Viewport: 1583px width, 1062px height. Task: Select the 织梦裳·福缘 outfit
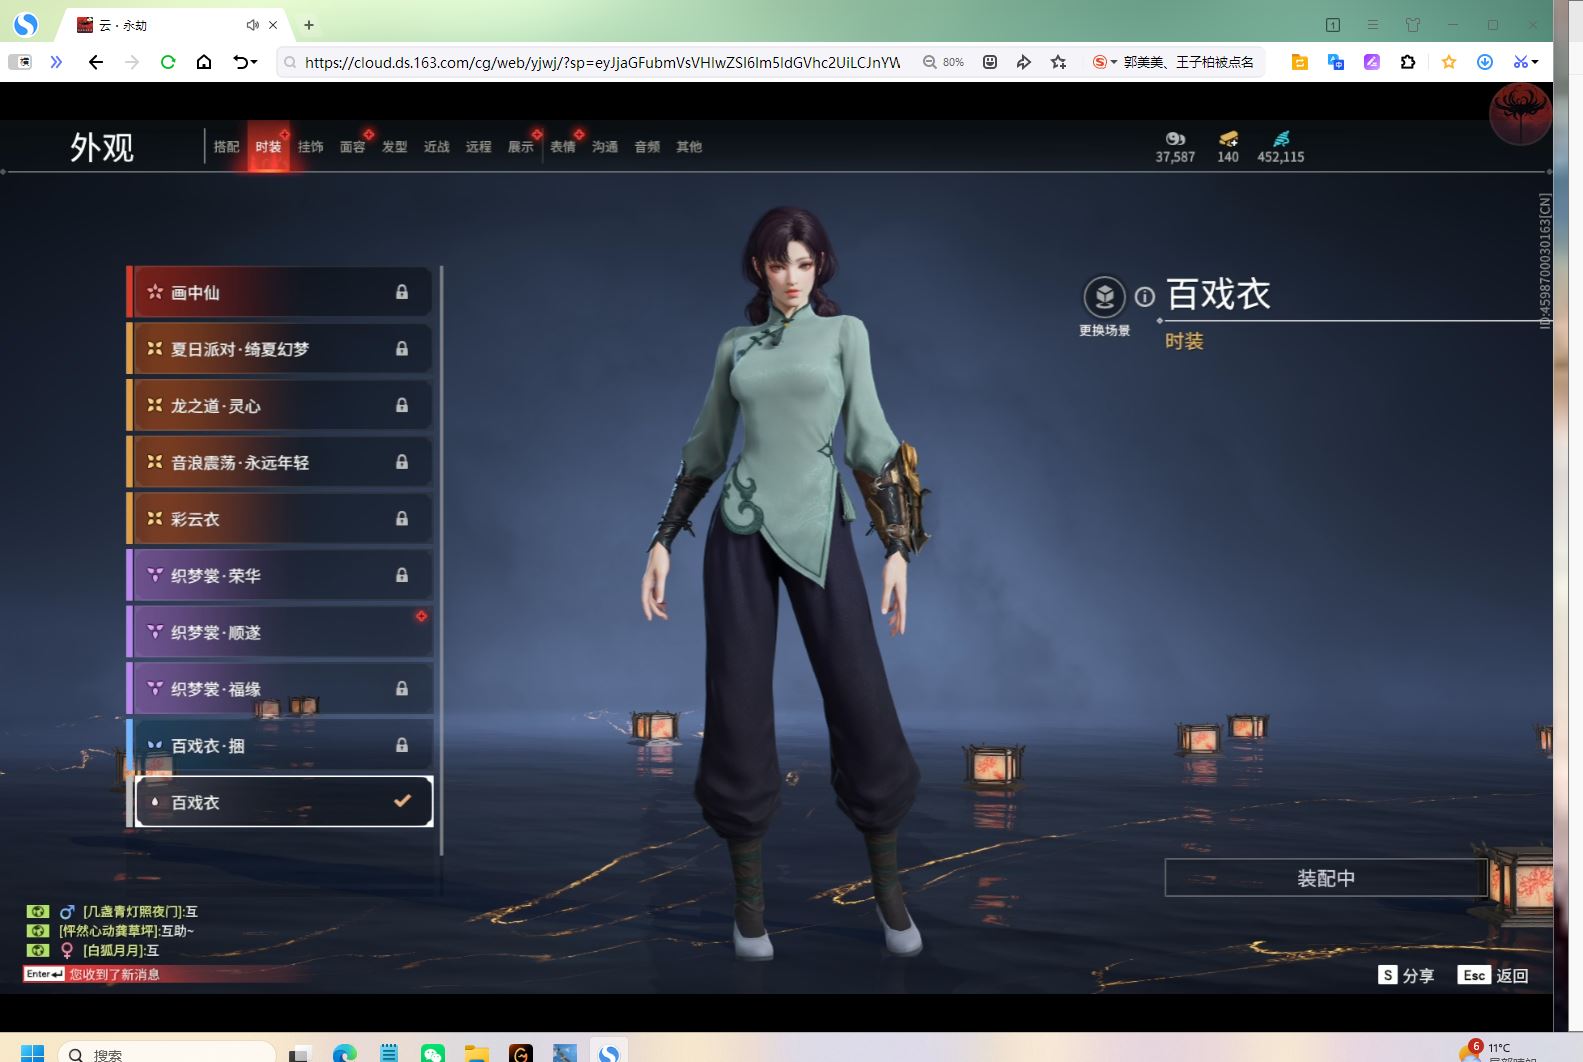(280, 689)
